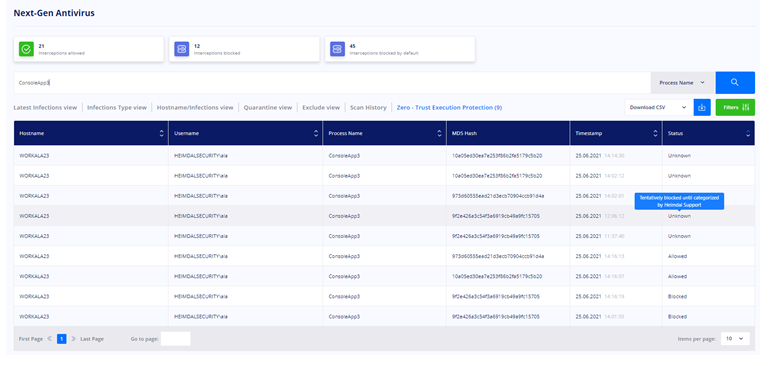Sort table by Username column arrows
773x366 pixels.
click(316, 133)
